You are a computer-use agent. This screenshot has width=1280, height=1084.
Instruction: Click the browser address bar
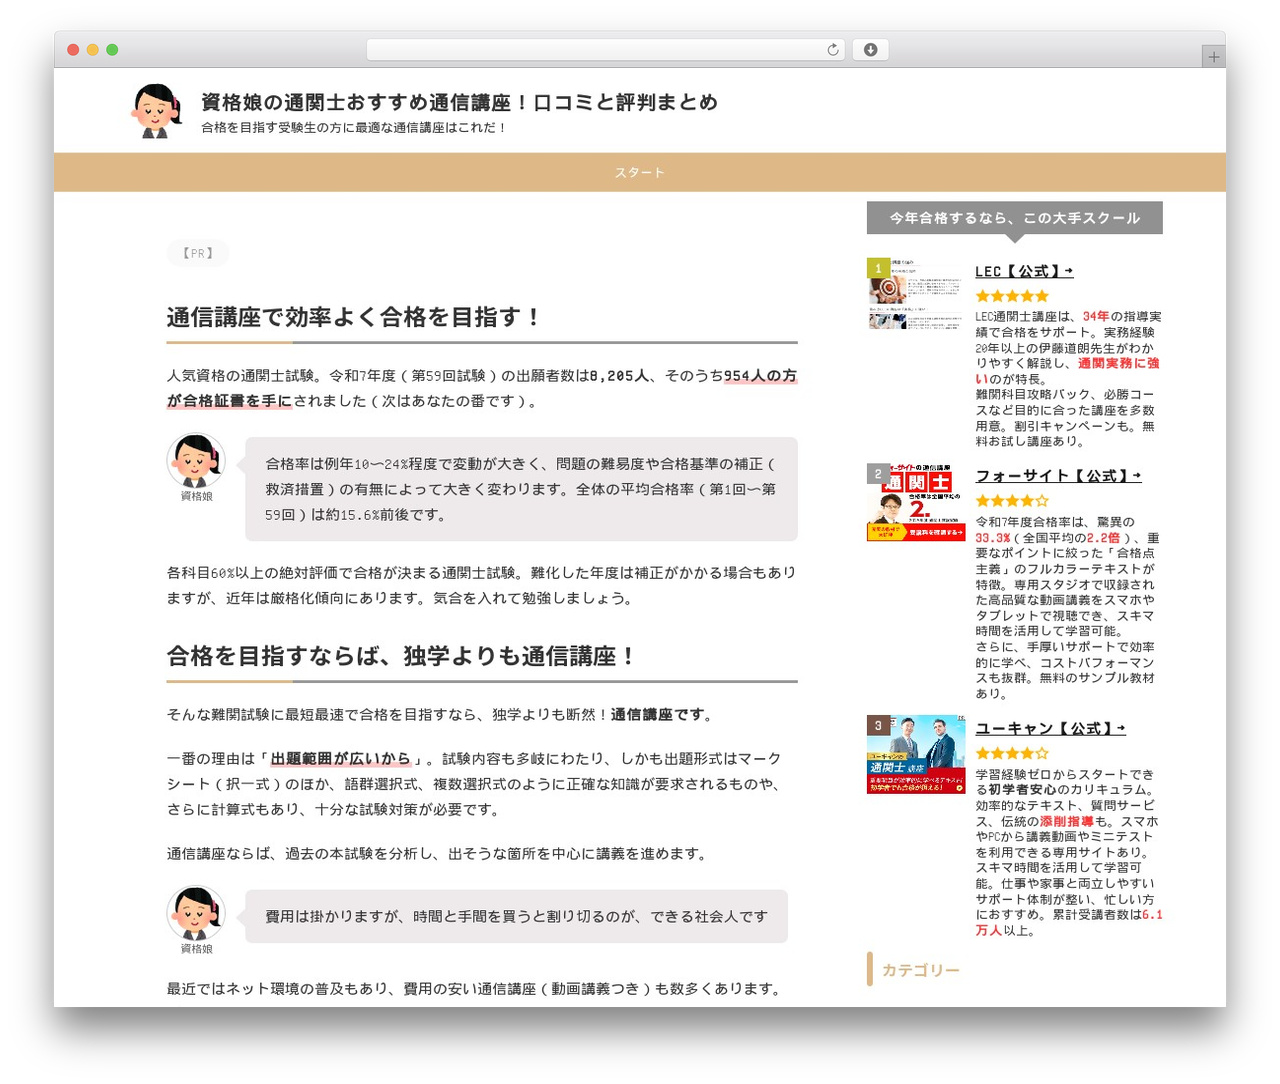pos(605,50)
